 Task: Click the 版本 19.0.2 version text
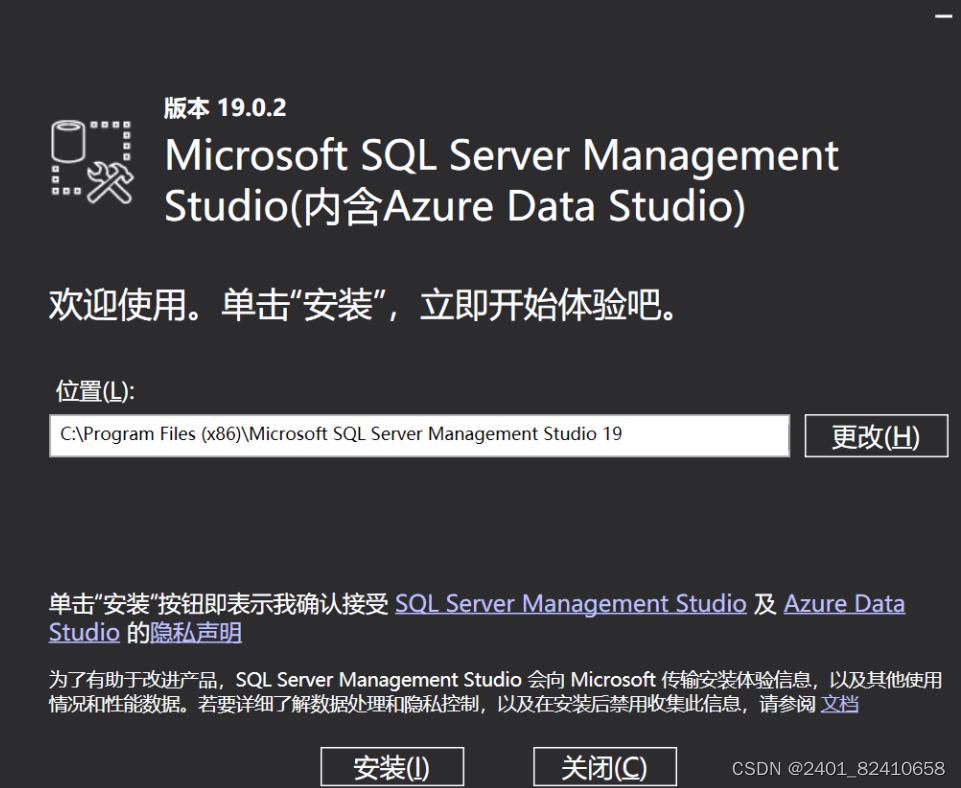(225, 108)
